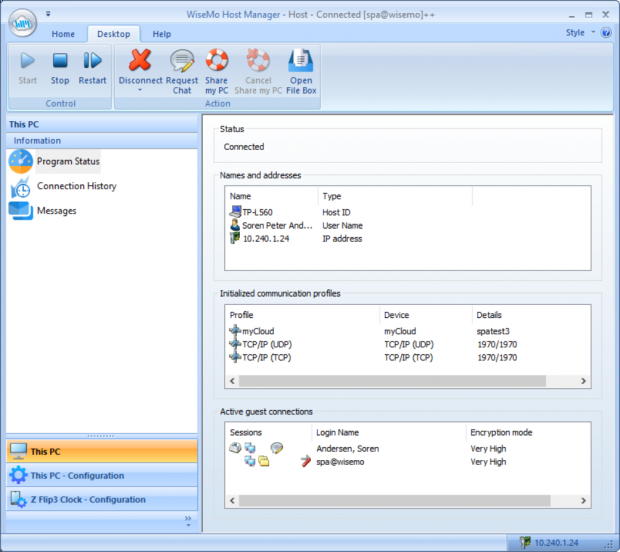Click the red arrow icon beside spa@wisemo
This screenshot has height=552, width=620.
pos(306,461)
